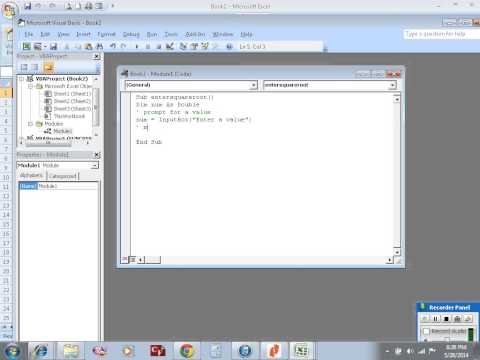Click the Insert UserForm toolbar icon
The image size is (480, 360).
pyautogui.click(x=37, y=46)
